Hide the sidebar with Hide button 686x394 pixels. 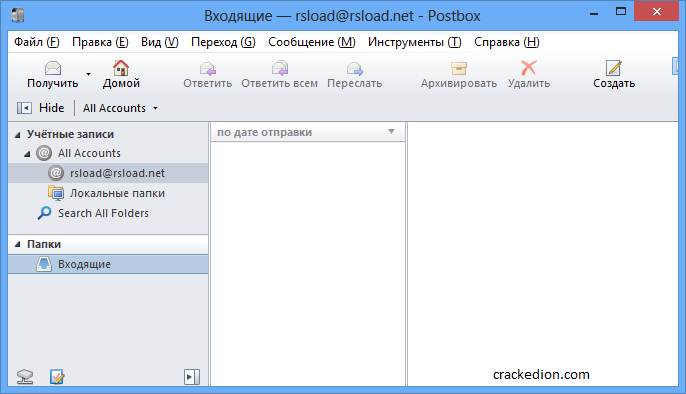coord(41,108)
